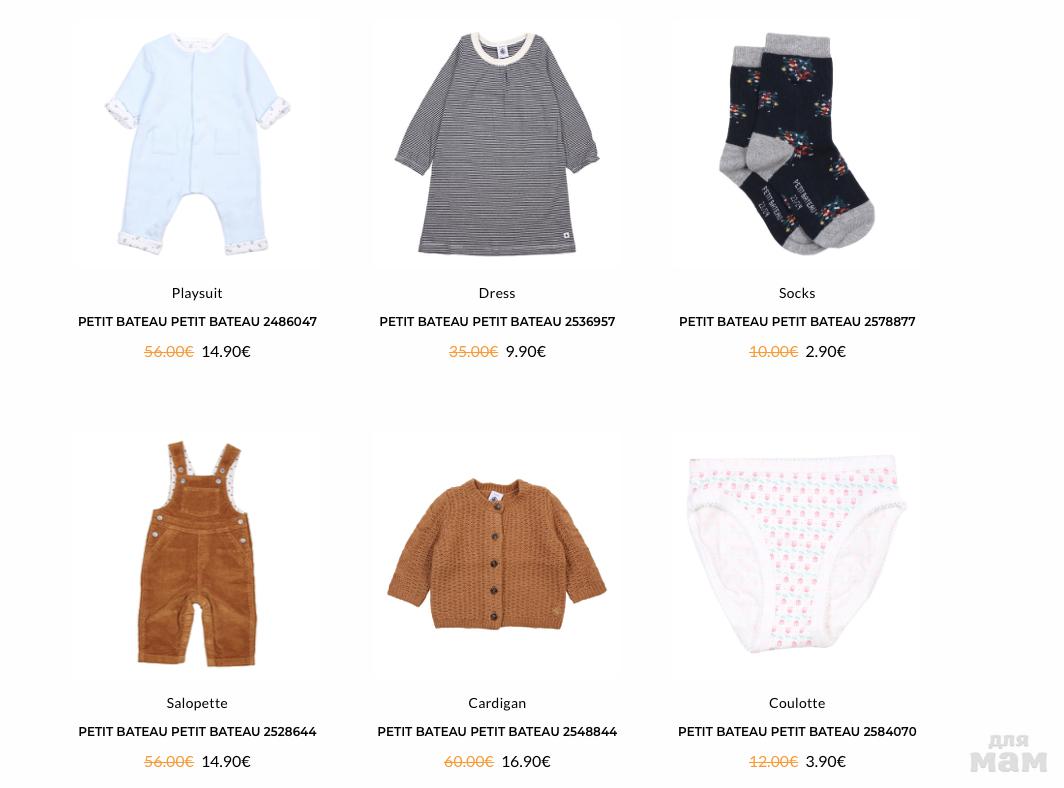Click the Coulotte category label
The image size is (1064, 788).
(797, 703)
